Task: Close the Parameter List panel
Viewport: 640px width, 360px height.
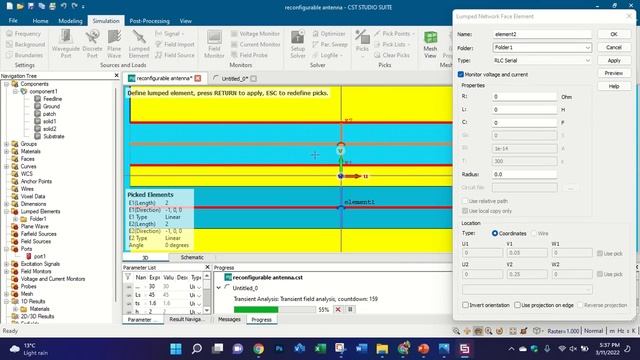Action: point(207,267)
